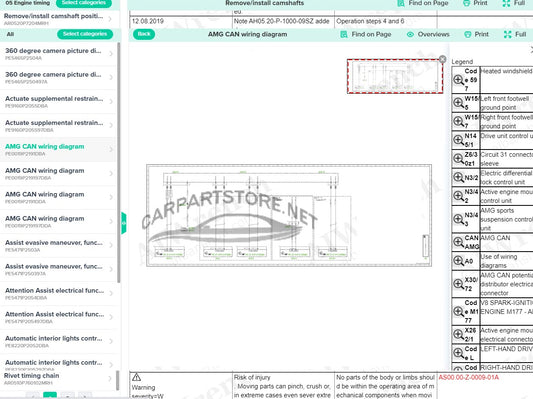Click the warning triangle icon in bottom table
The width and height of the screenshot is (533, 399).
point(136,377)
